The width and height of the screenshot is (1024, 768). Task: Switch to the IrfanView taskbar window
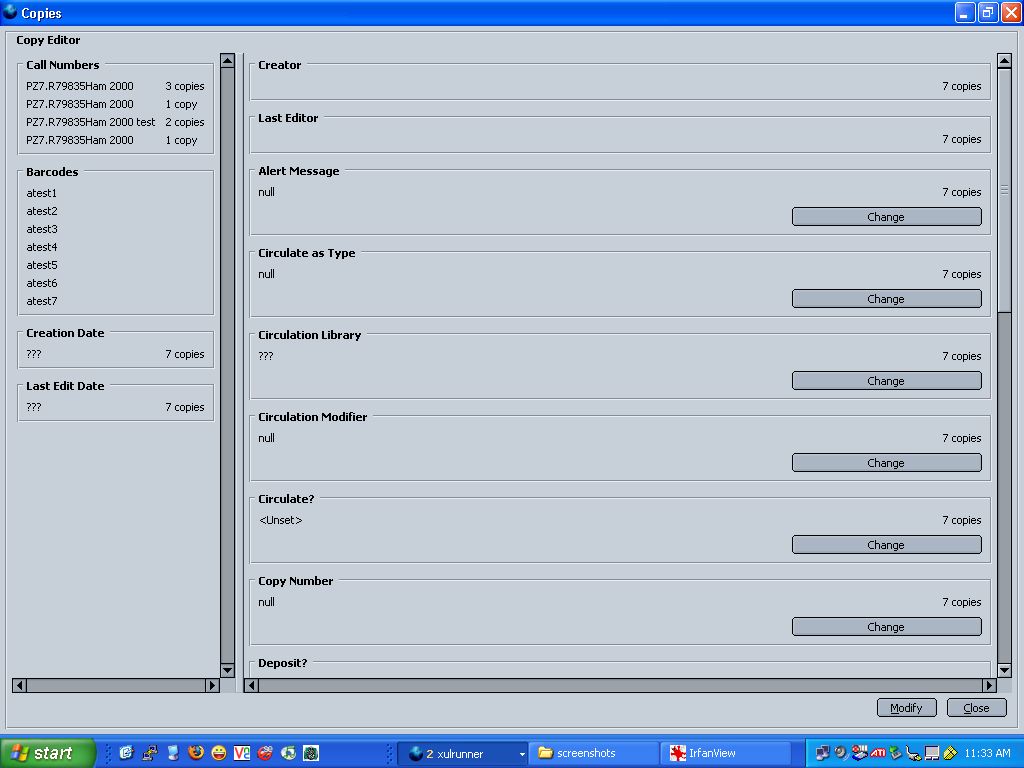[726, 753]
